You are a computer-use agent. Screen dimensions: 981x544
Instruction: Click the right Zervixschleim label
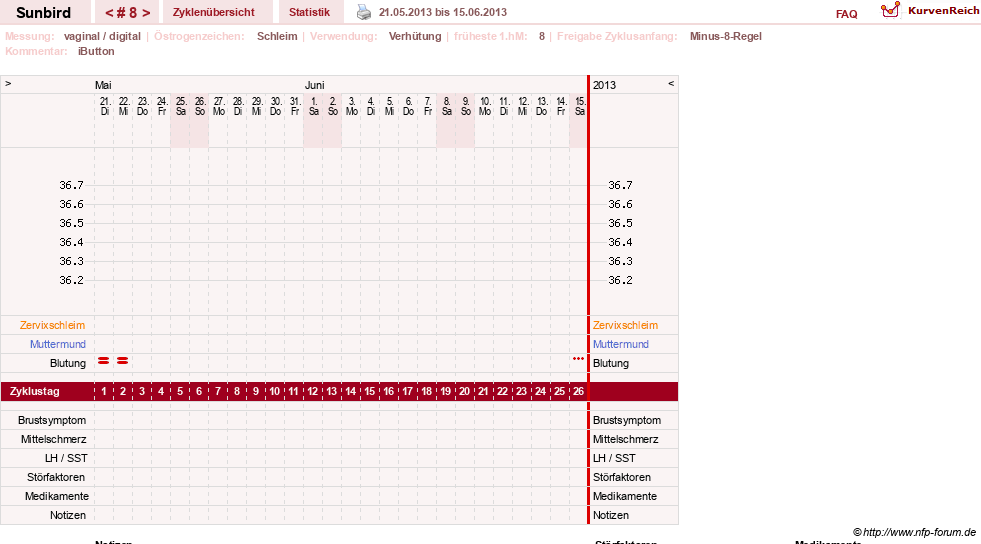pyautogui.click(x=626, y=325)
